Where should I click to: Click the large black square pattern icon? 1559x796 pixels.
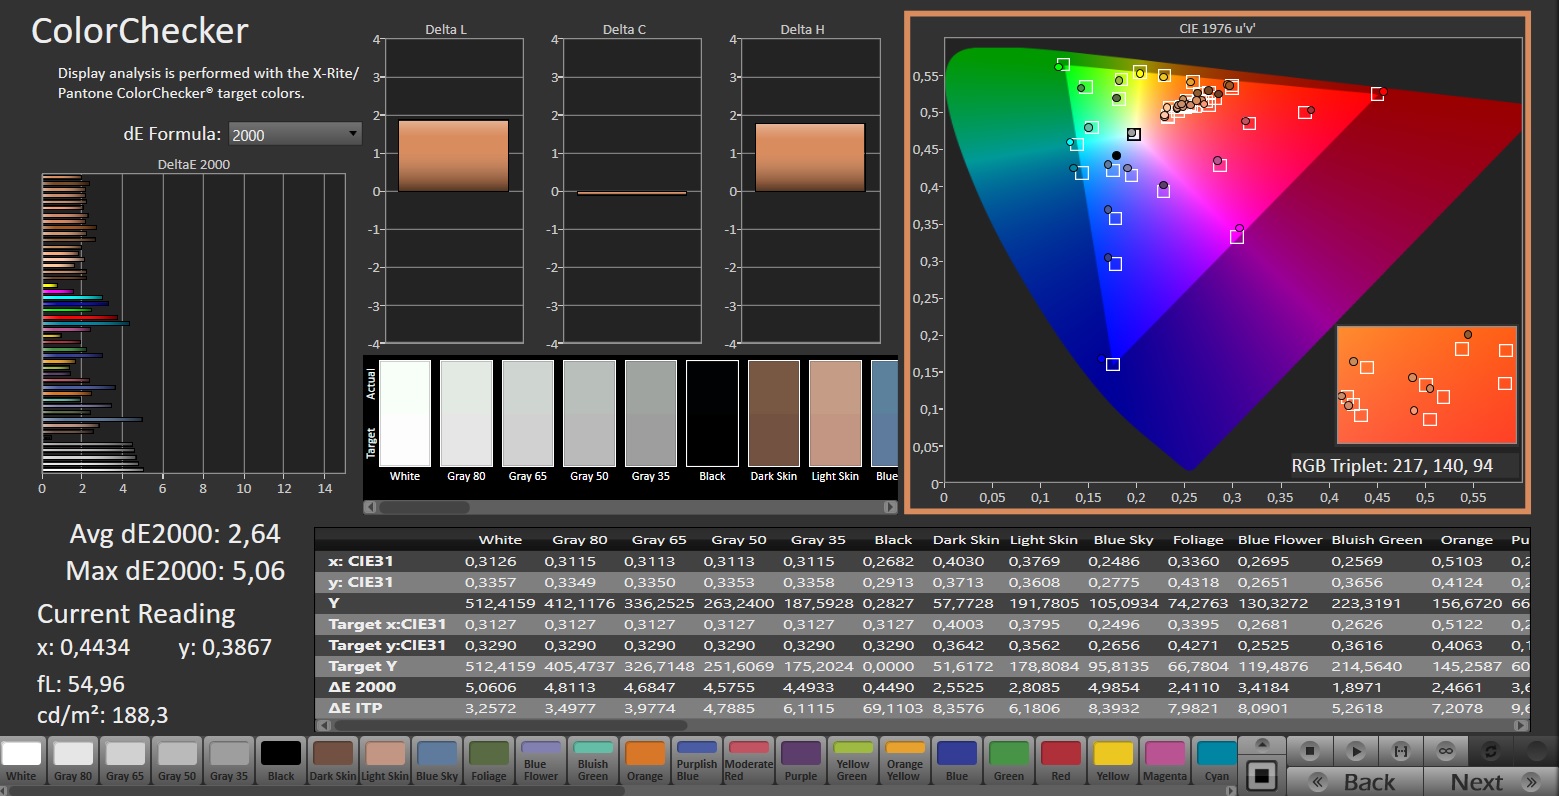[x=1262, y=775]
